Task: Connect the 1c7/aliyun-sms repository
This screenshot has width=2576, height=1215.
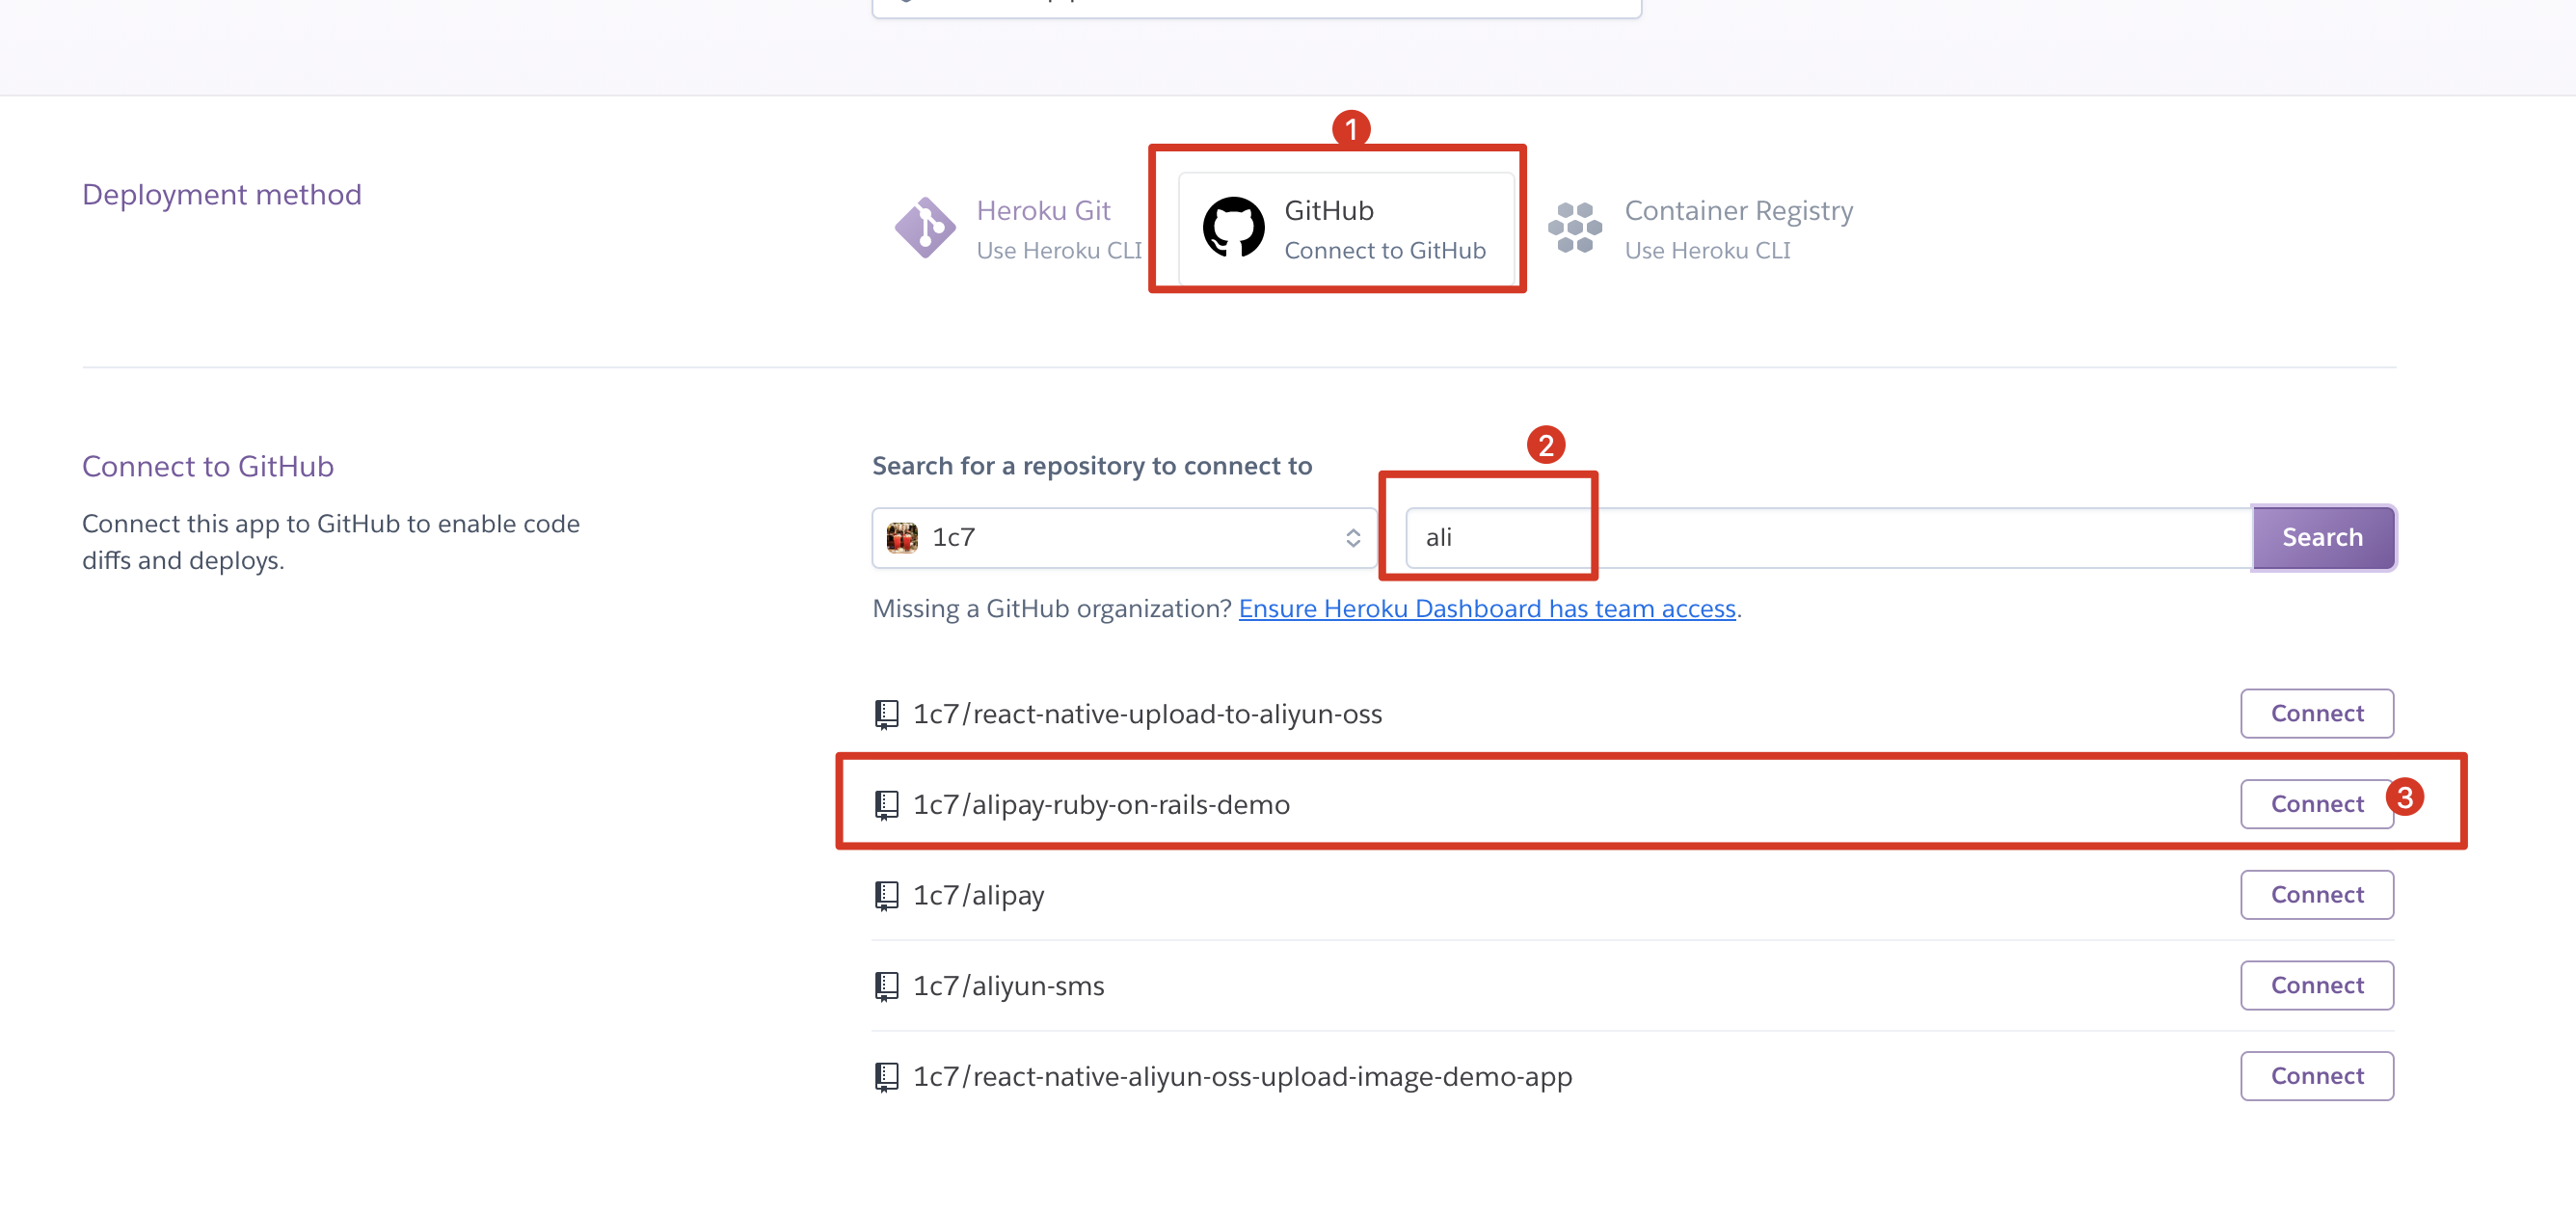Action: coord(2316,985)
